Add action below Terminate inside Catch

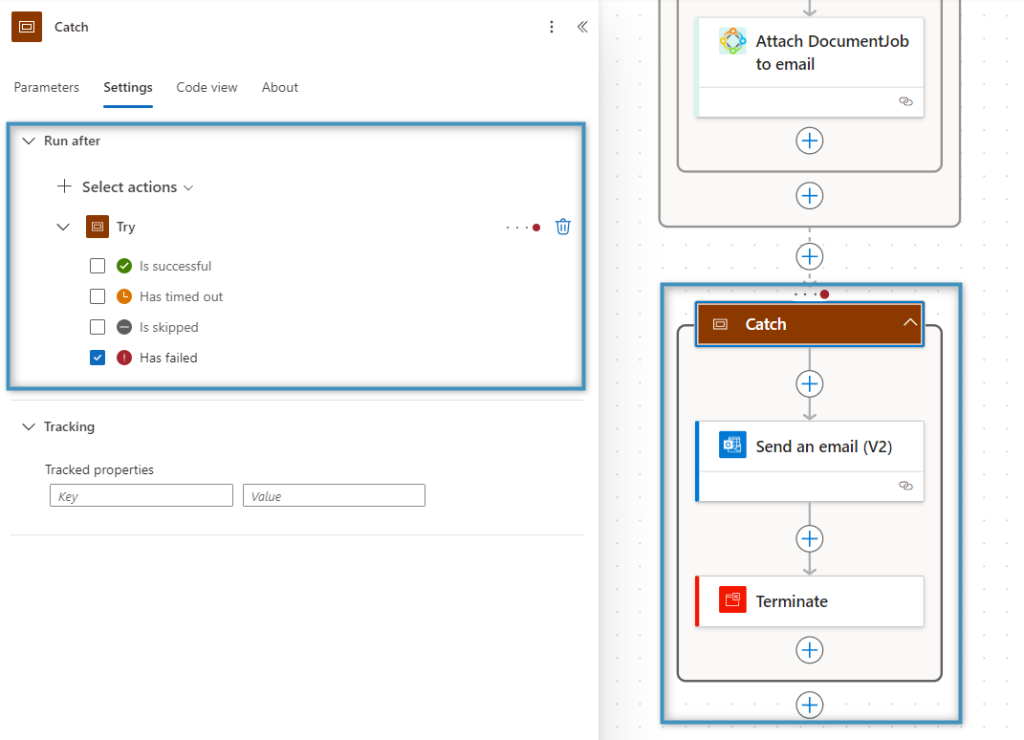click(809, 650)
